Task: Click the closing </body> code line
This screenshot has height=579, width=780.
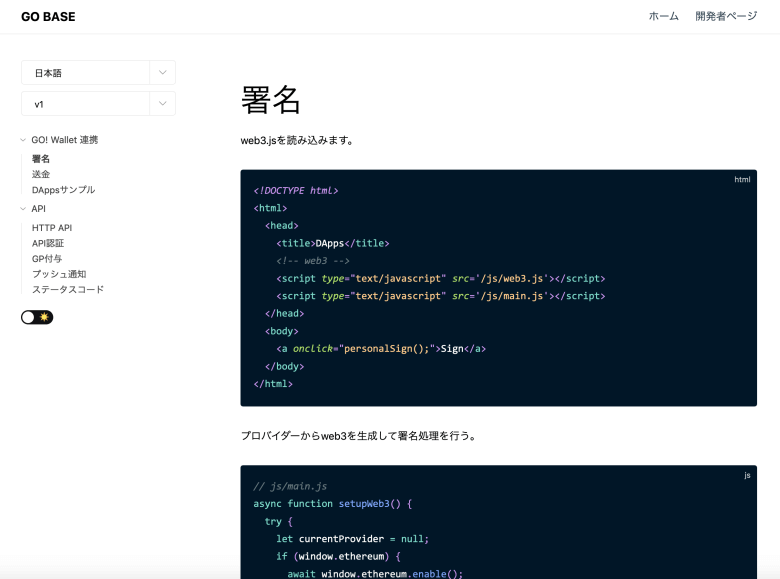Action: [285, 366]
